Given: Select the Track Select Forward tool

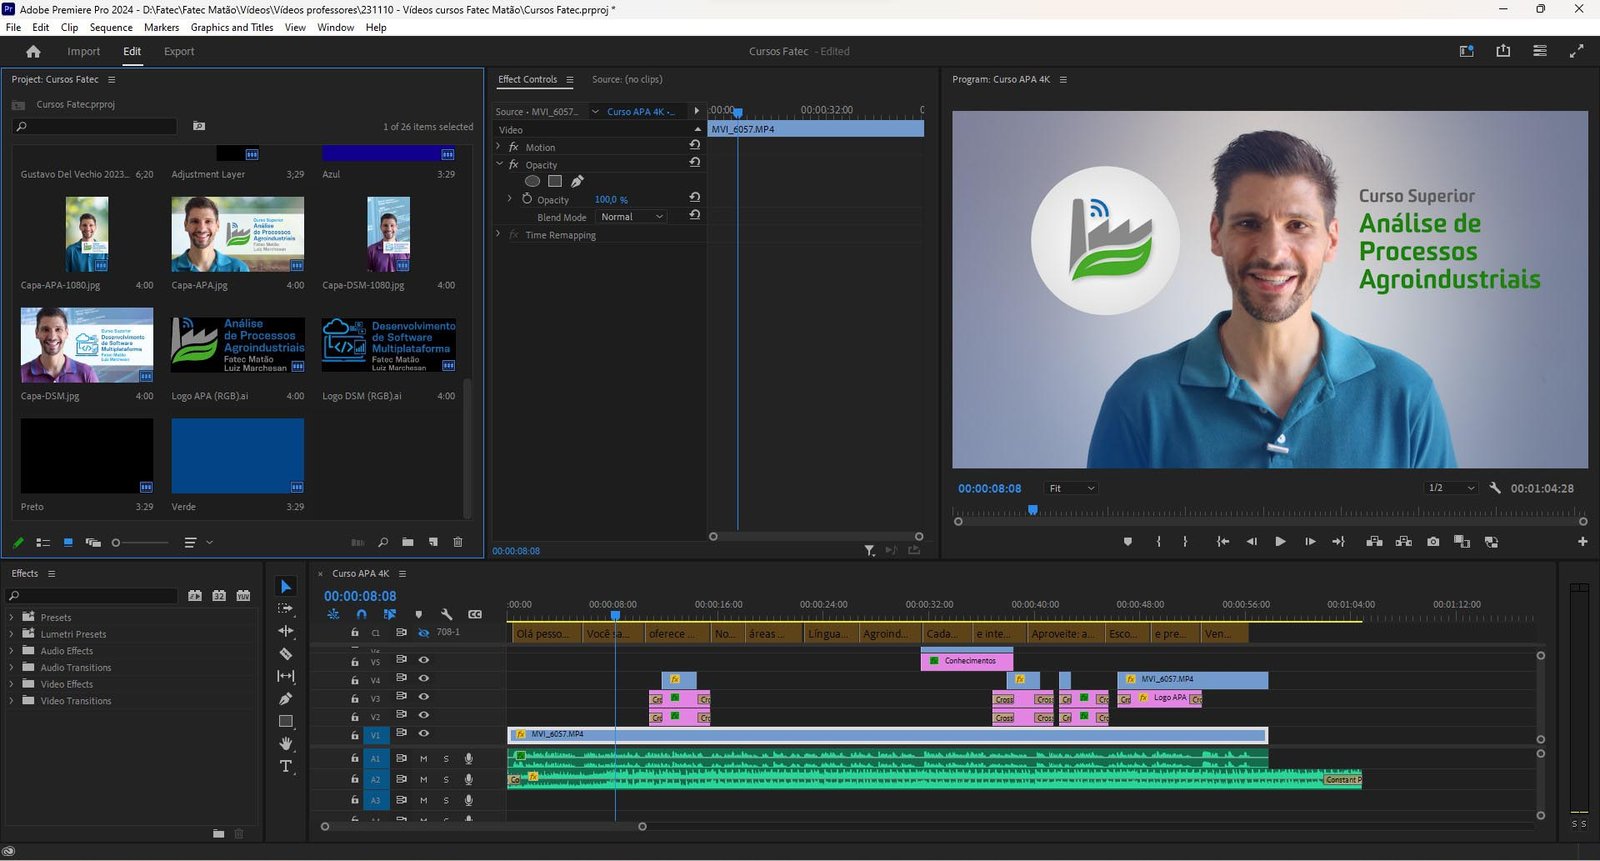Looking at the screenshot, I should point(286,608).
